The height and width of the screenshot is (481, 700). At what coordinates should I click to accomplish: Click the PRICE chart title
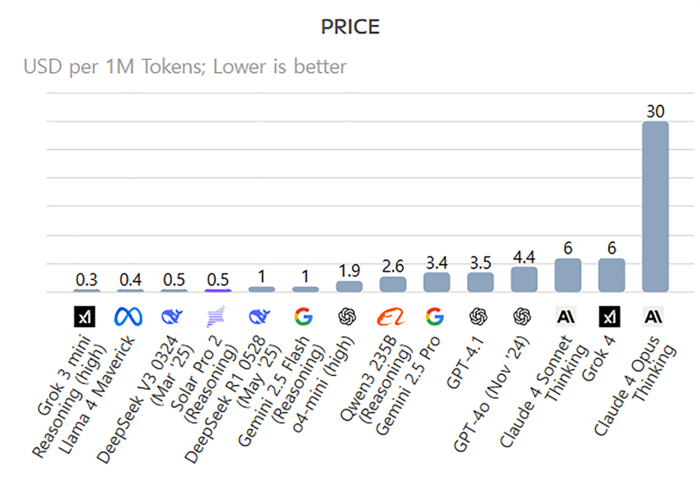click(x=350, y=27)
